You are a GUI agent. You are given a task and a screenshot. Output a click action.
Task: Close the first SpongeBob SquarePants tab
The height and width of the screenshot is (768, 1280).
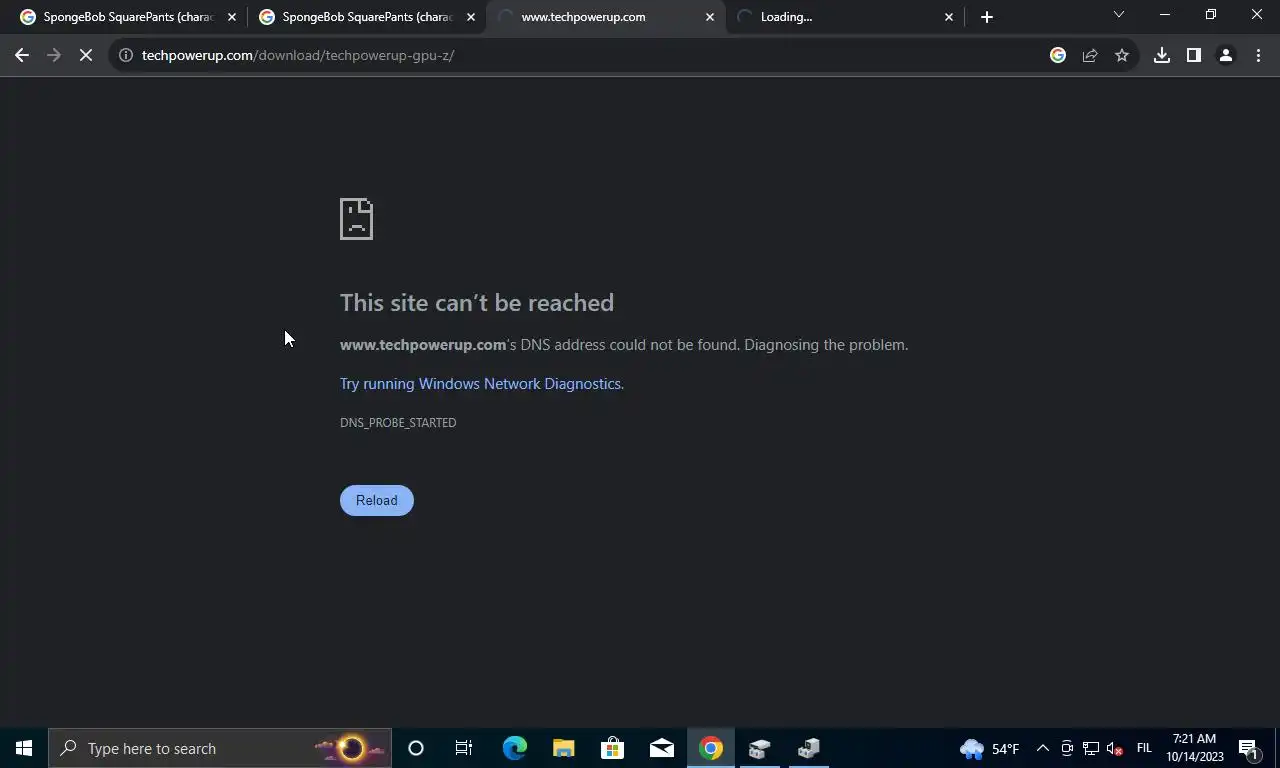coord(232,17)
